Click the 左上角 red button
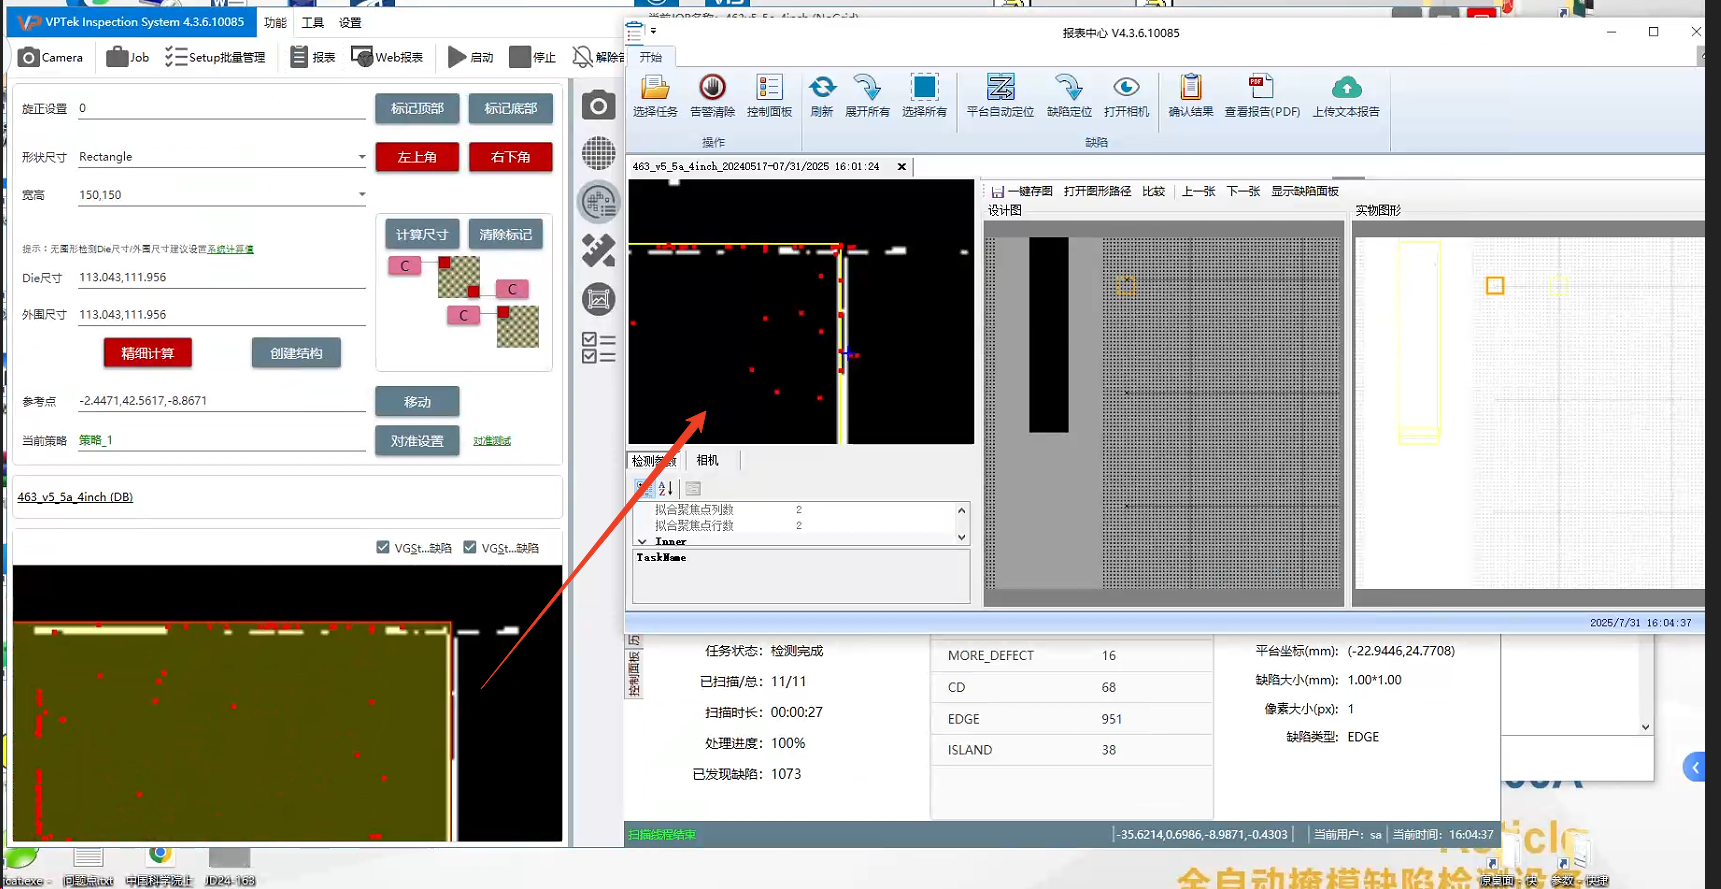Viewport: 1721px width, 889px height. [x=417, y=157]
